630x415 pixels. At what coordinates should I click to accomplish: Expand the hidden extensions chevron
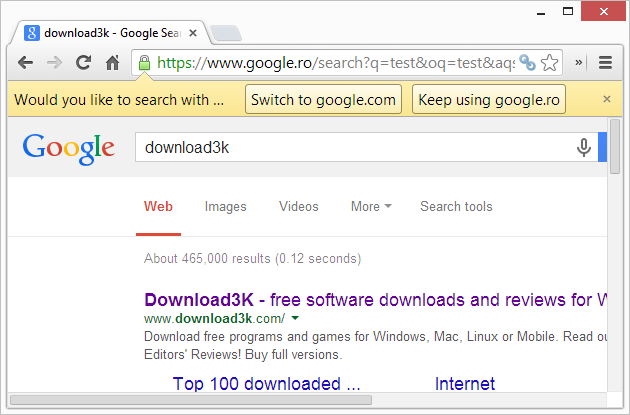(x=579, y=63)
